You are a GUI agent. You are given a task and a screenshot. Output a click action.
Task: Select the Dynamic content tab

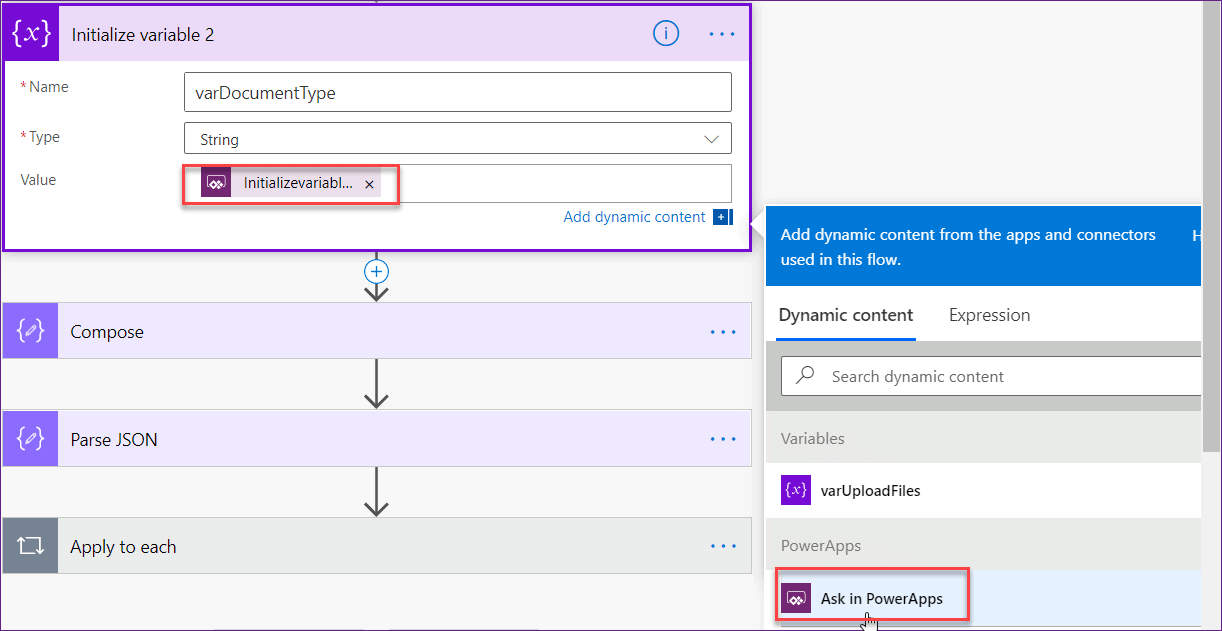pyautogui.click(x=845, y=315)
